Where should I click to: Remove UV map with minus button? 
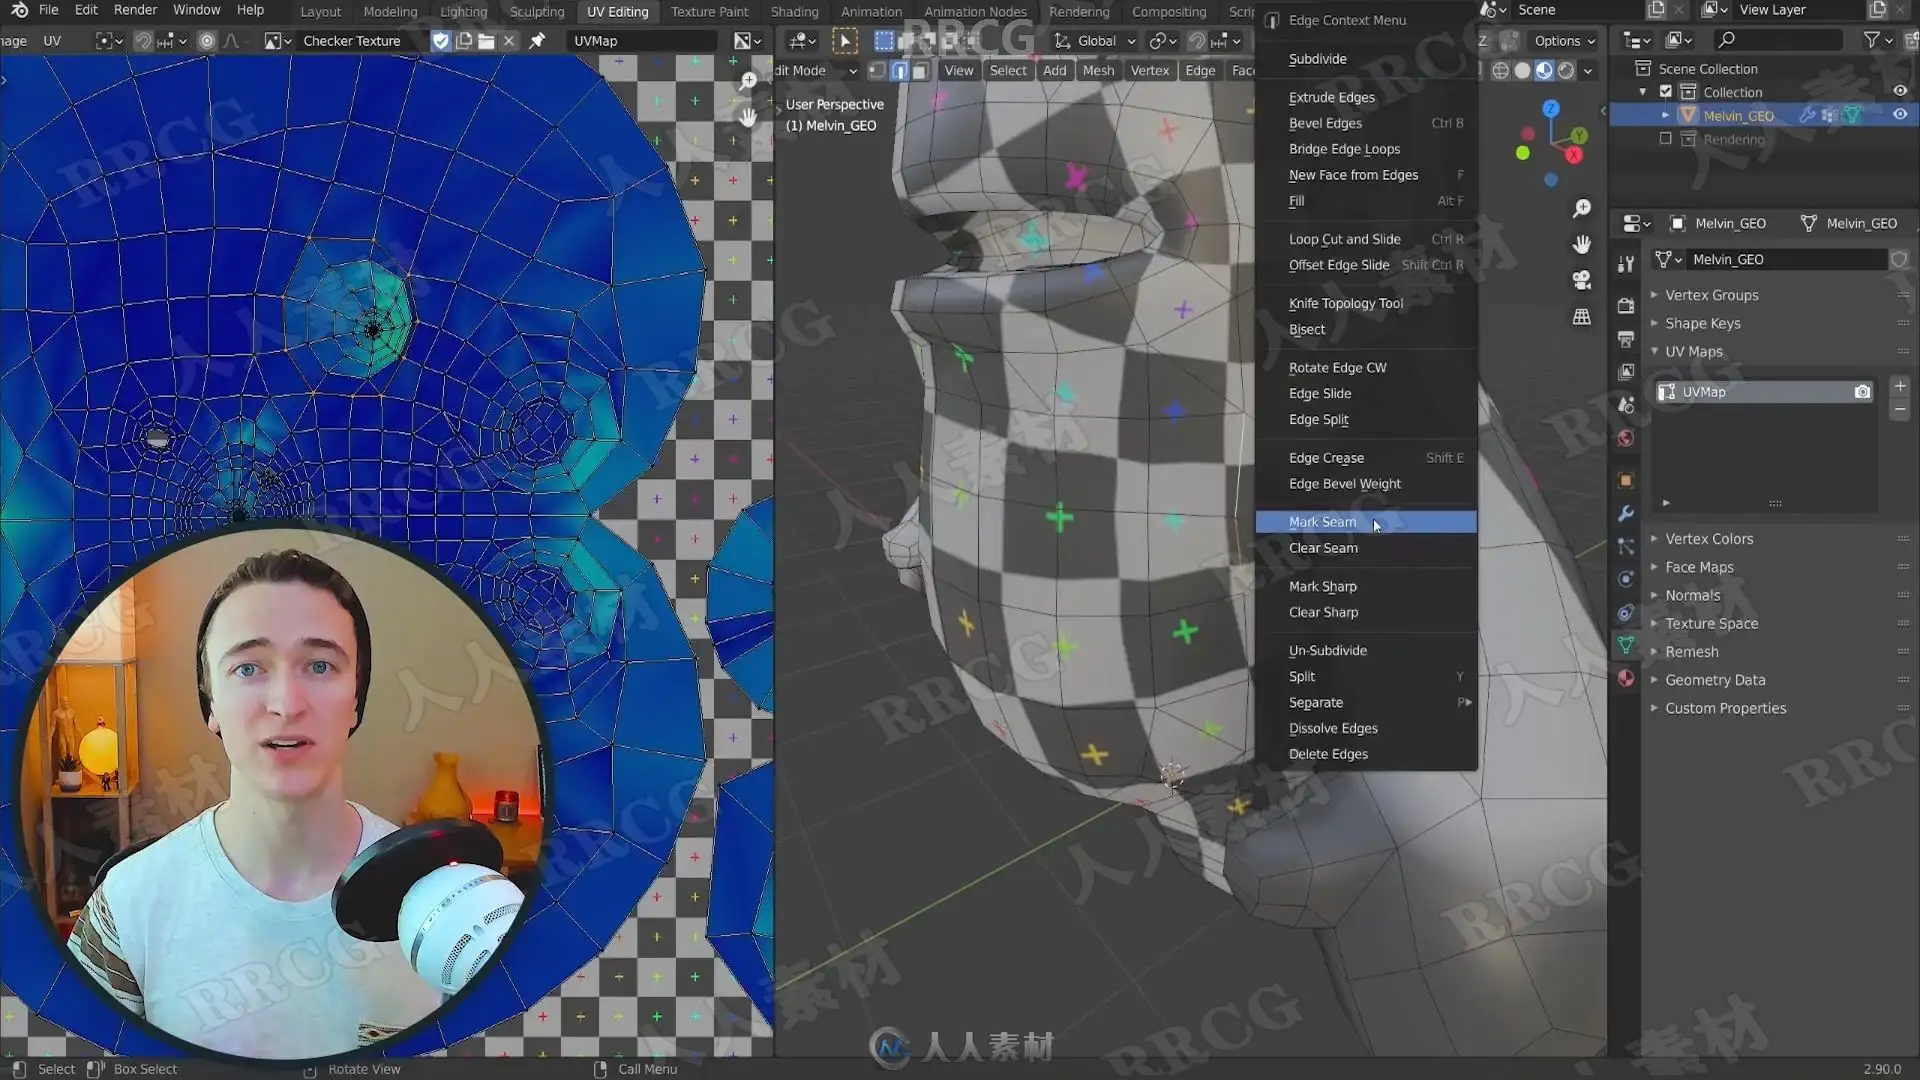tap(1900, 410)
